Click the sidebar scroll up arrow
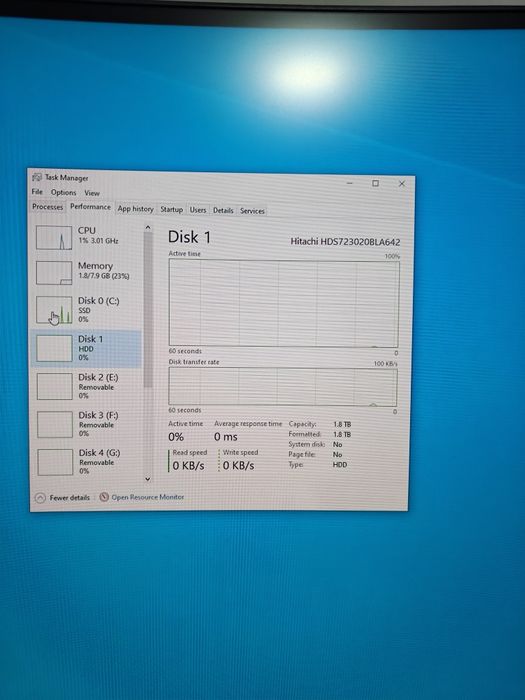The height and width of the screenshot is (700, 525). (148, 228)
